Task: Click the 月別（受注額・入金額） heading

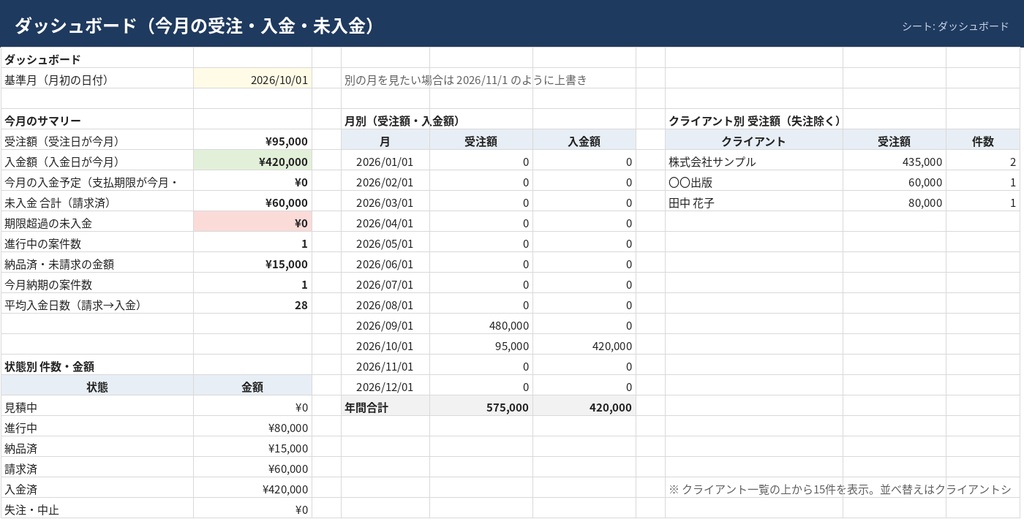Action: pyautogui.click(x=402, y=121)
